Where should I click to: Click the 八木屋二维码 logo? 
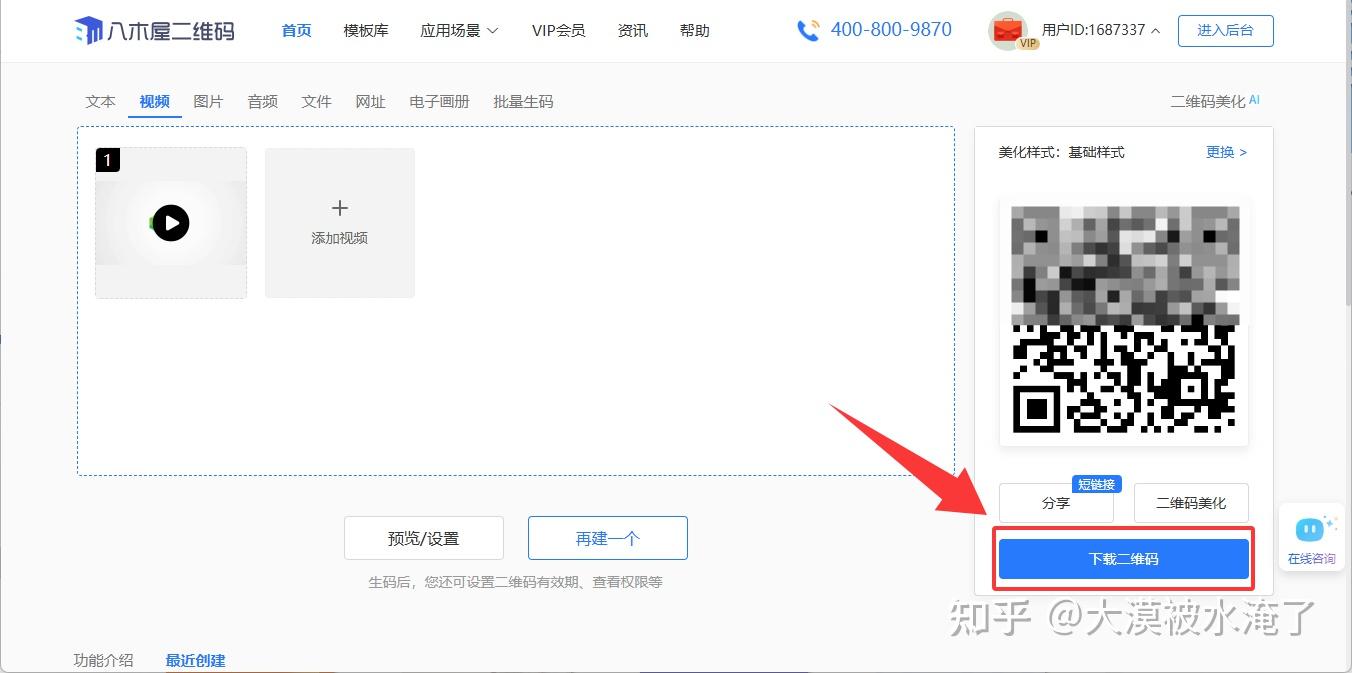(x=155, y=31)
